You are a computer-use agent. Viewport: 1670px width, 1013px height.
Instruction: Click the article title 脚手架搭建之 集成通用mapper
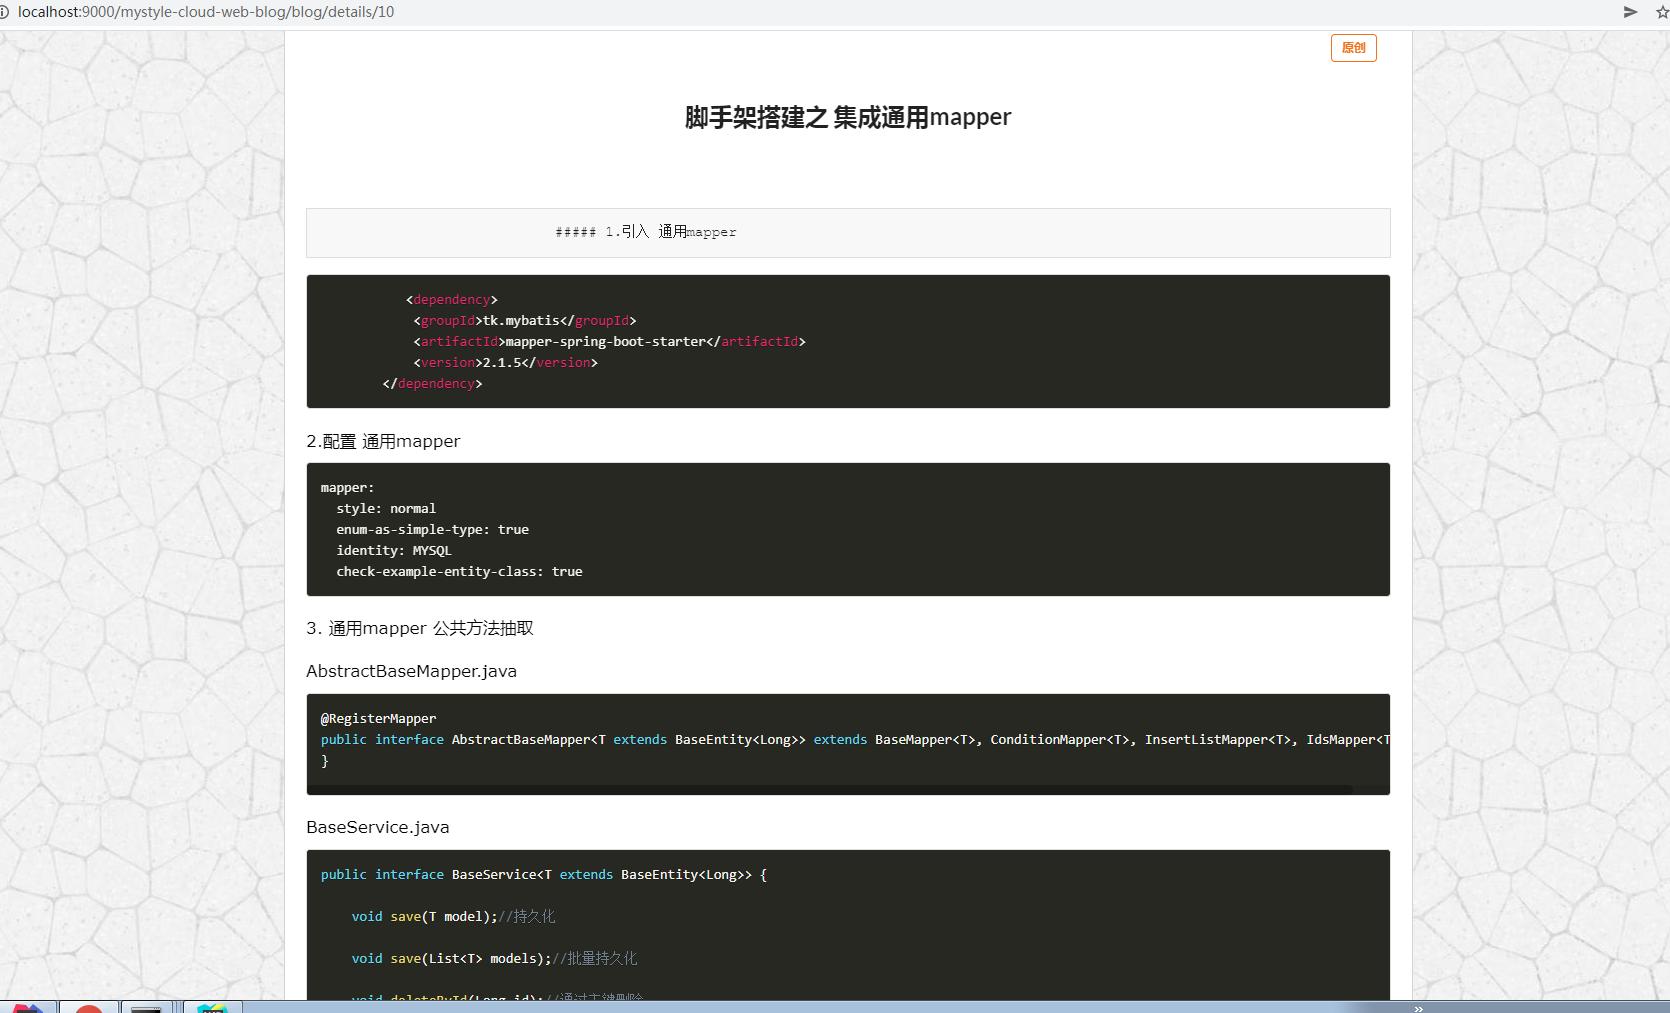pos(847,117)
